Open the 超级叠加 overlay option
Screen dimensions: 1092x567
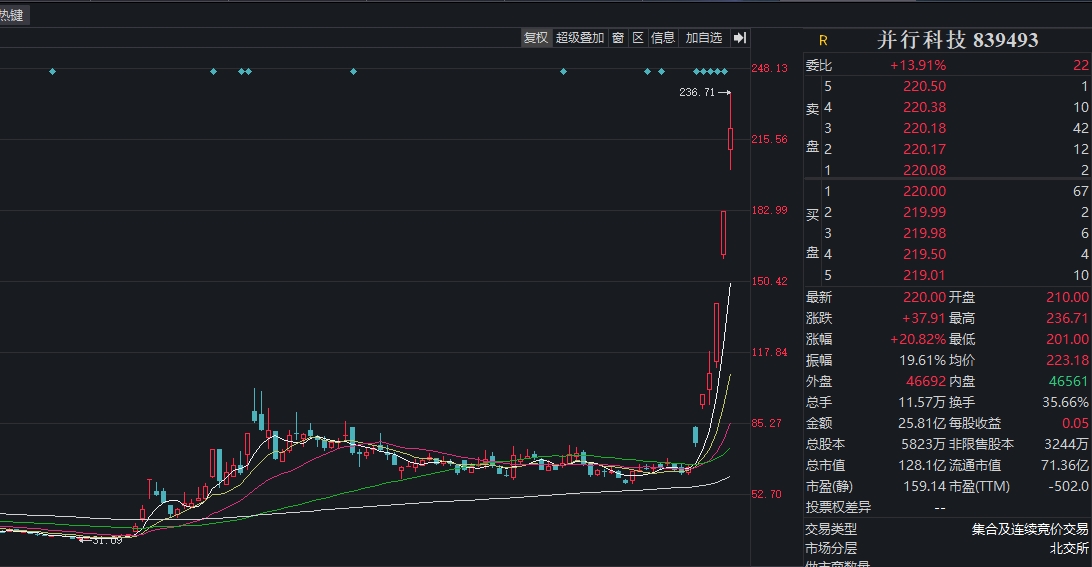(580, 38)
